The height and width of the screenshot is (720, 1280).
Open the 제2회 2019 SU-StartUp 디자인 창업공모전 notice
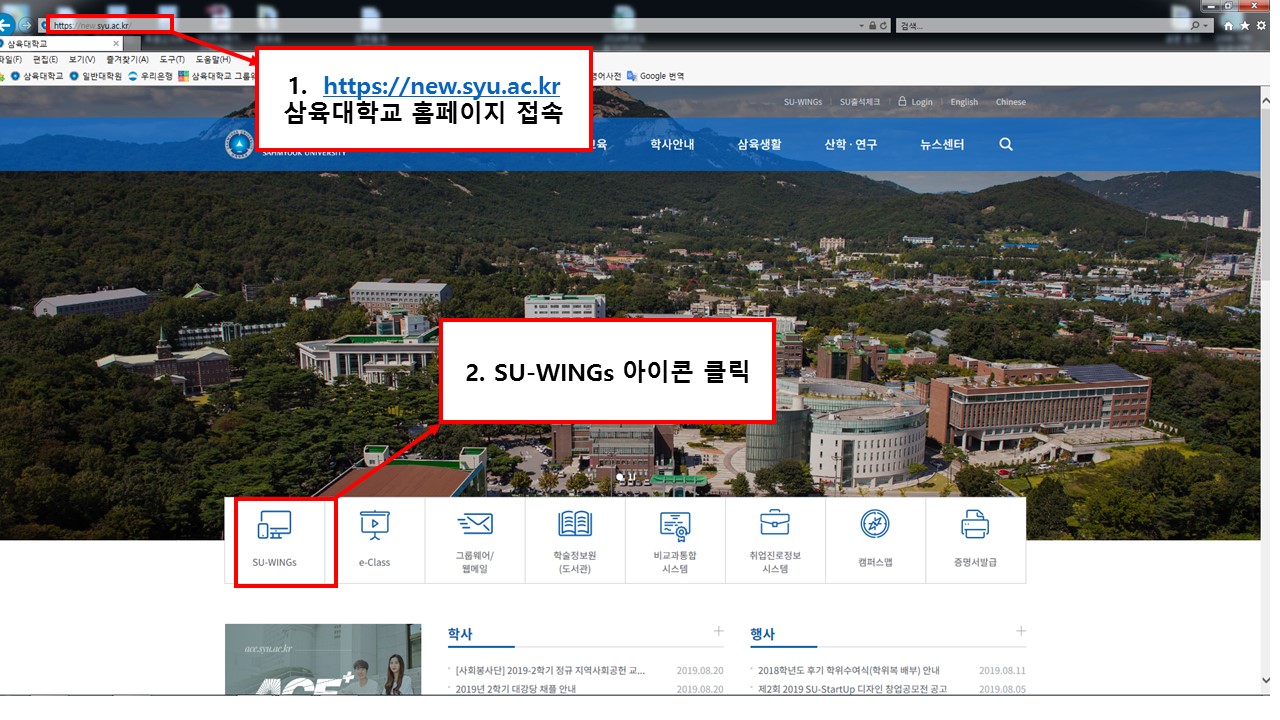tap(851, 689)
